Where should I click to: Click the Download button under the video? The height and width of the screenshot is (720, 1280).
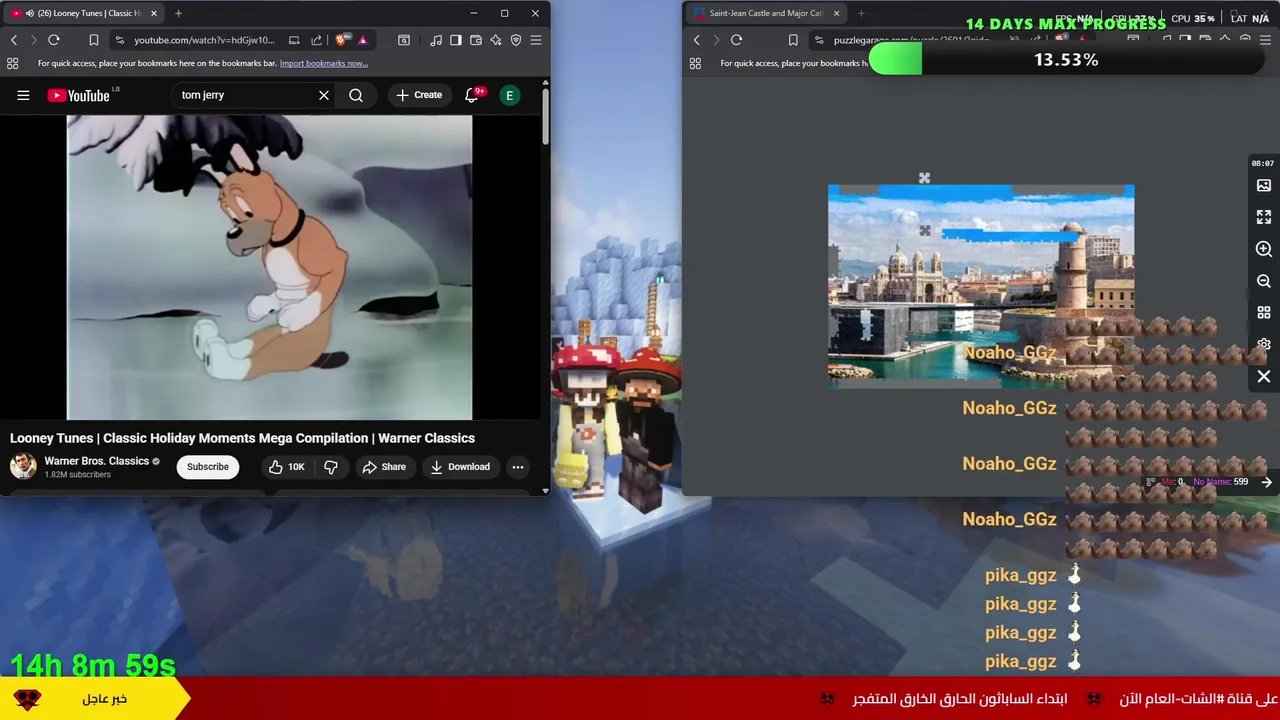[x=460, y=467]
